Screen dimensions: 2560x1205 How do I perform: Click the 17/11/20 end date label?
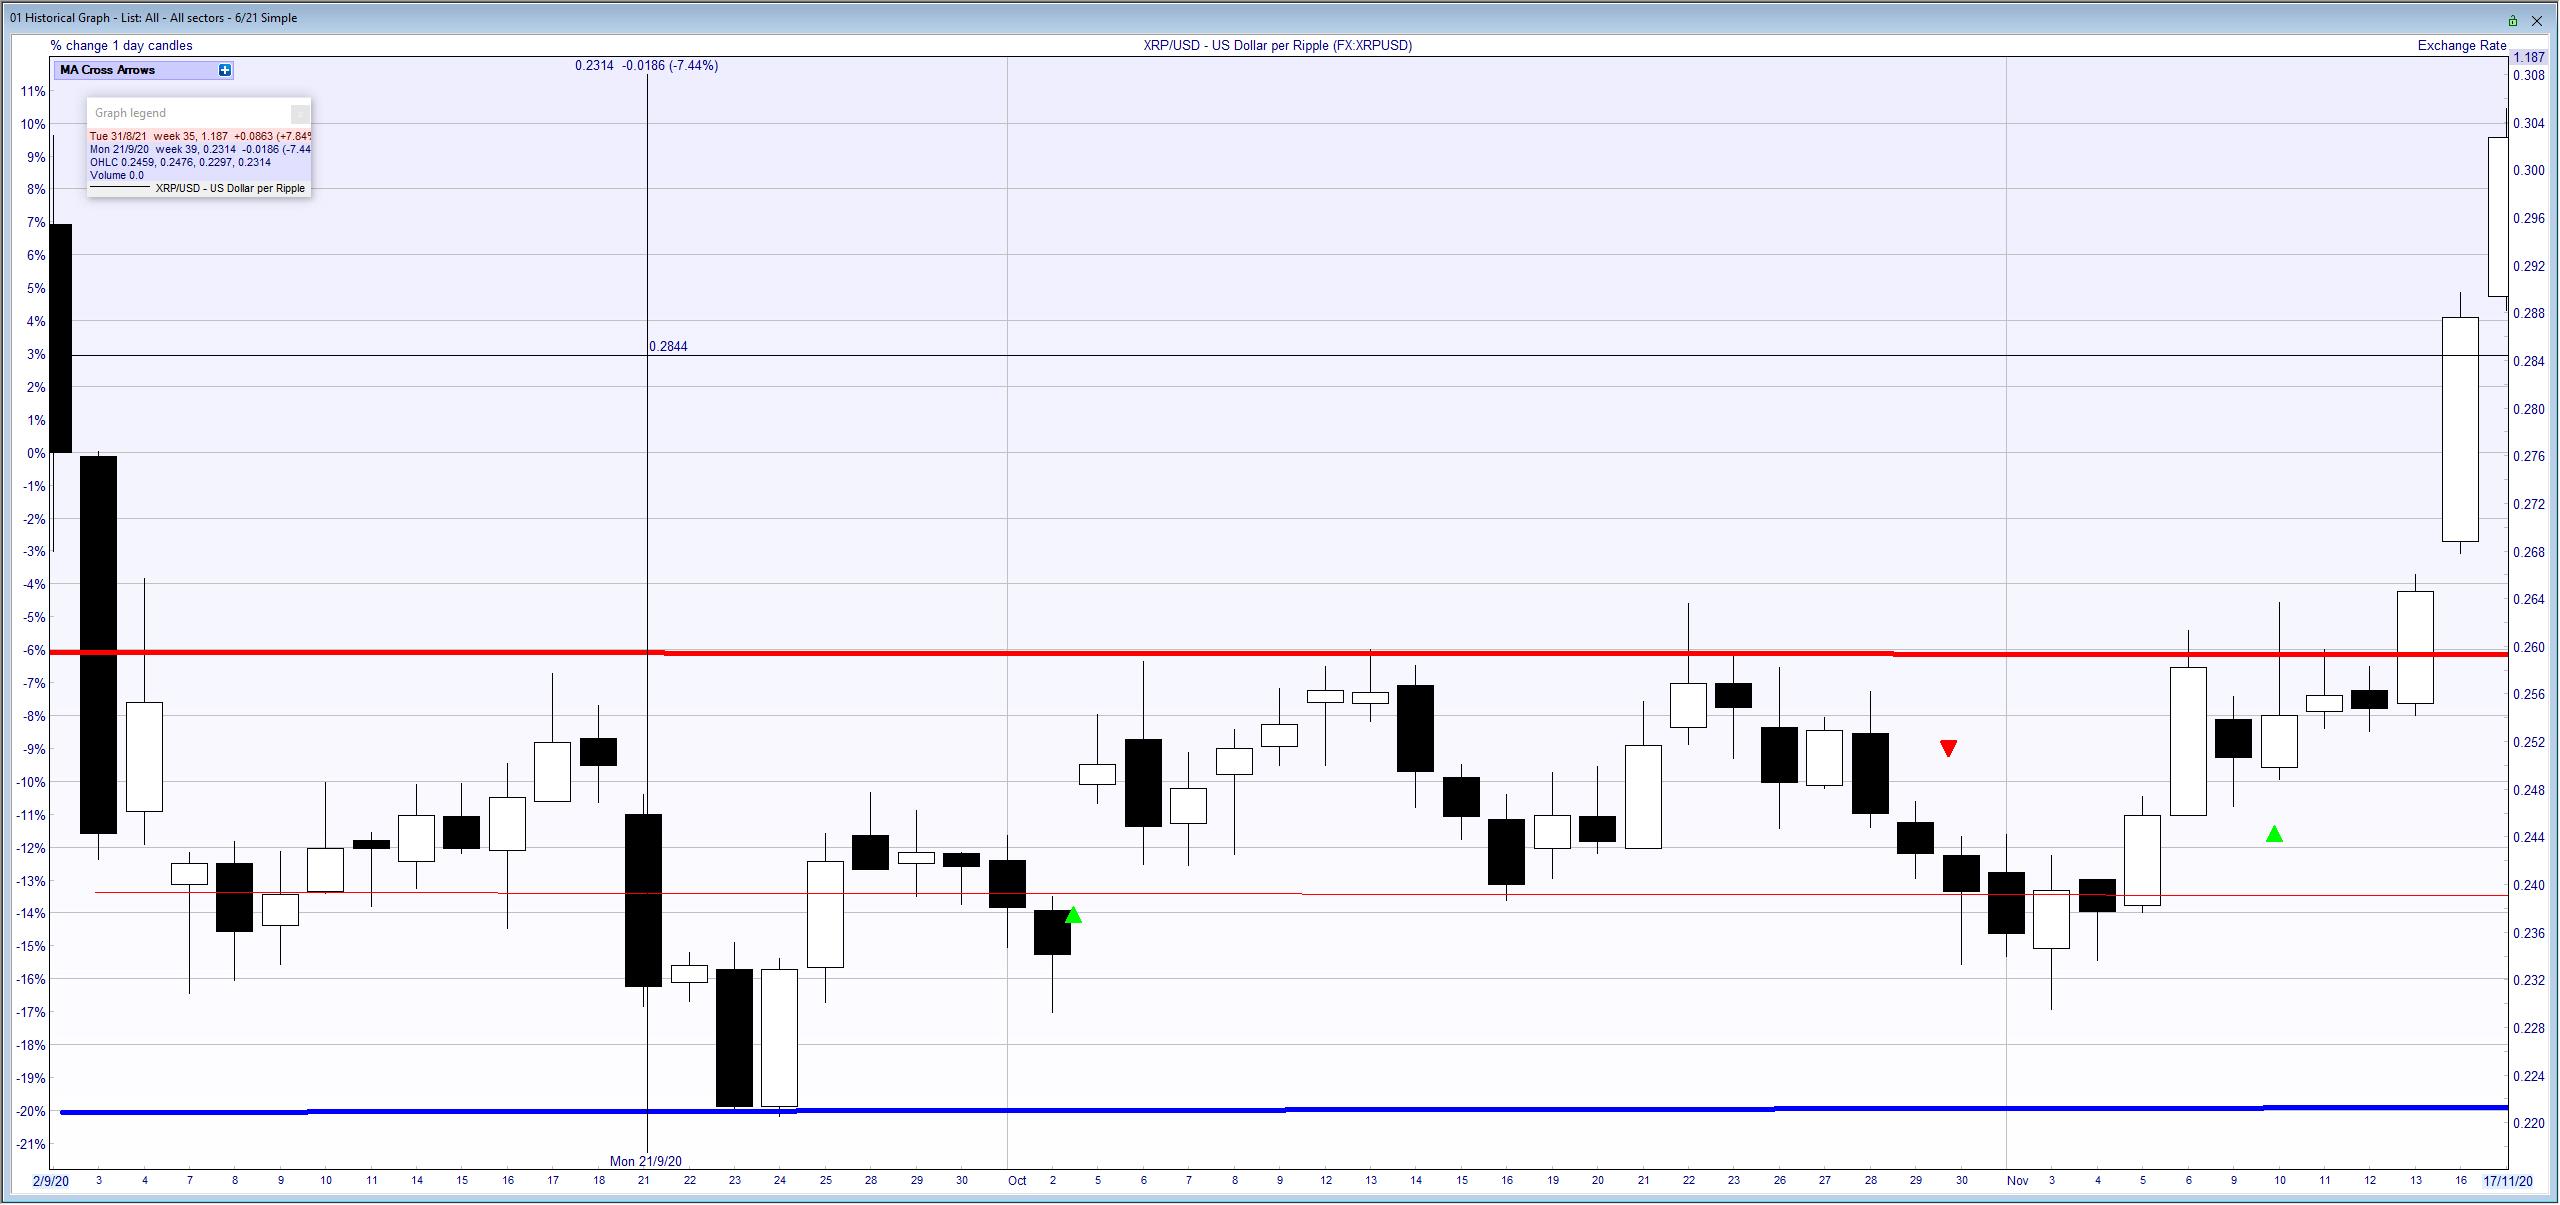coord(2508,1181)
